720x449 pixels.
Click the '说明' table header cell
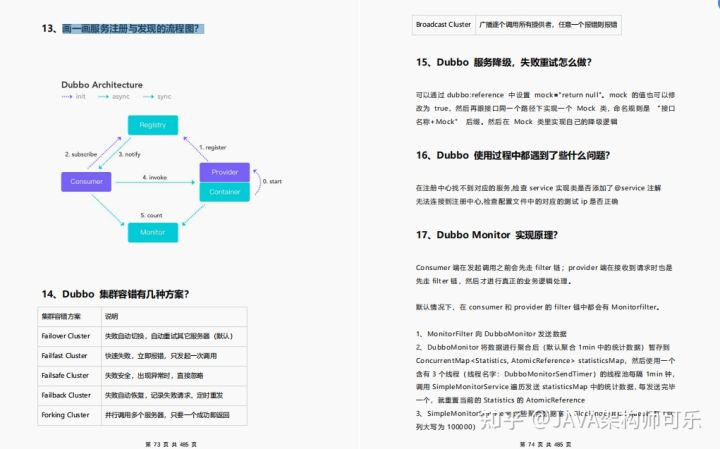(174, 316)
